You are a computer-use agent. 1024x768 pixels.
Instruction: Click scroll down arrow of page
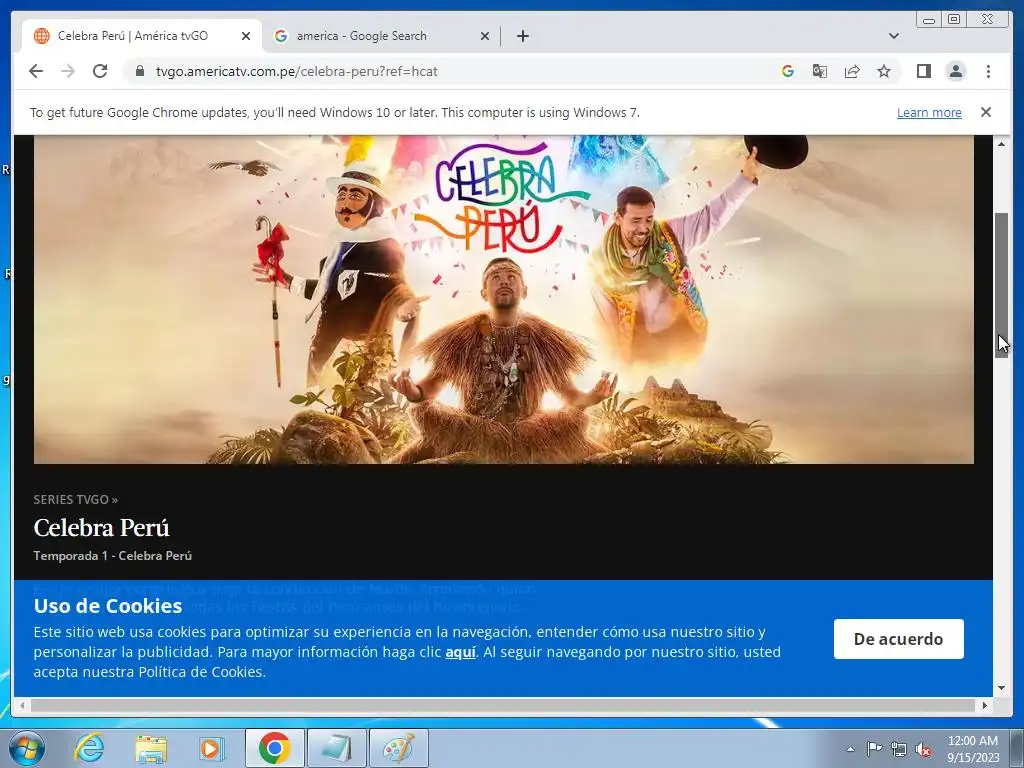1001,688
